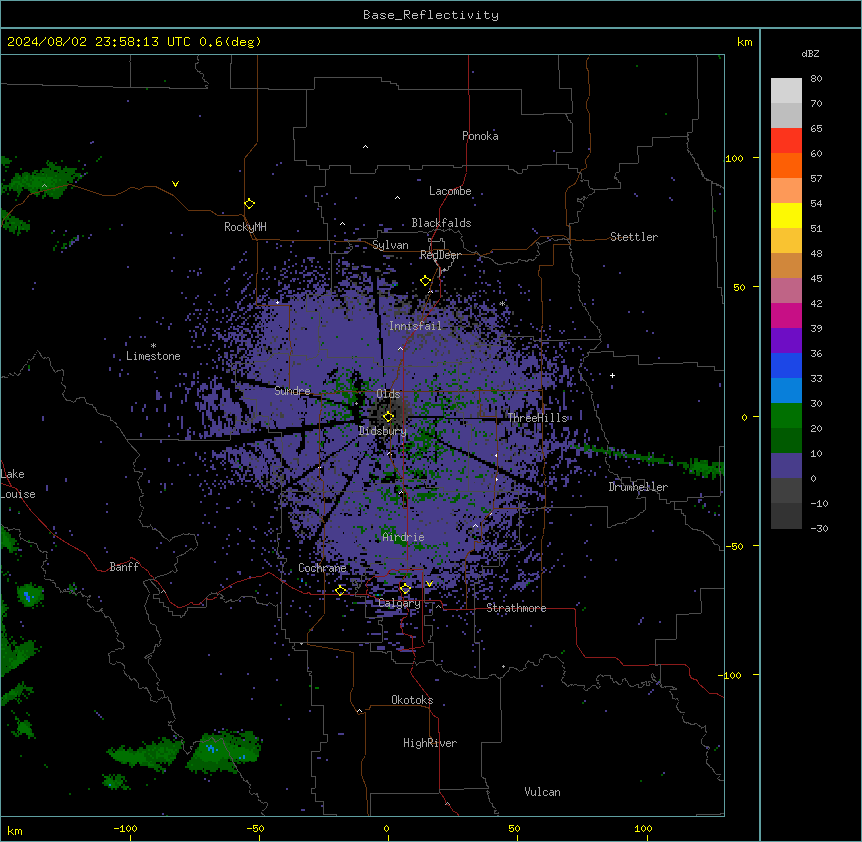Click the Sundre city label
Viewport: 862px width, 842px height.
292,391
